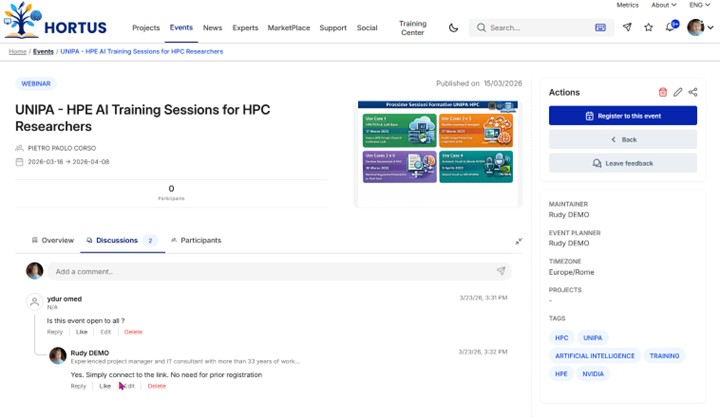Like Rudy DEMO's comment

[105, 386]
